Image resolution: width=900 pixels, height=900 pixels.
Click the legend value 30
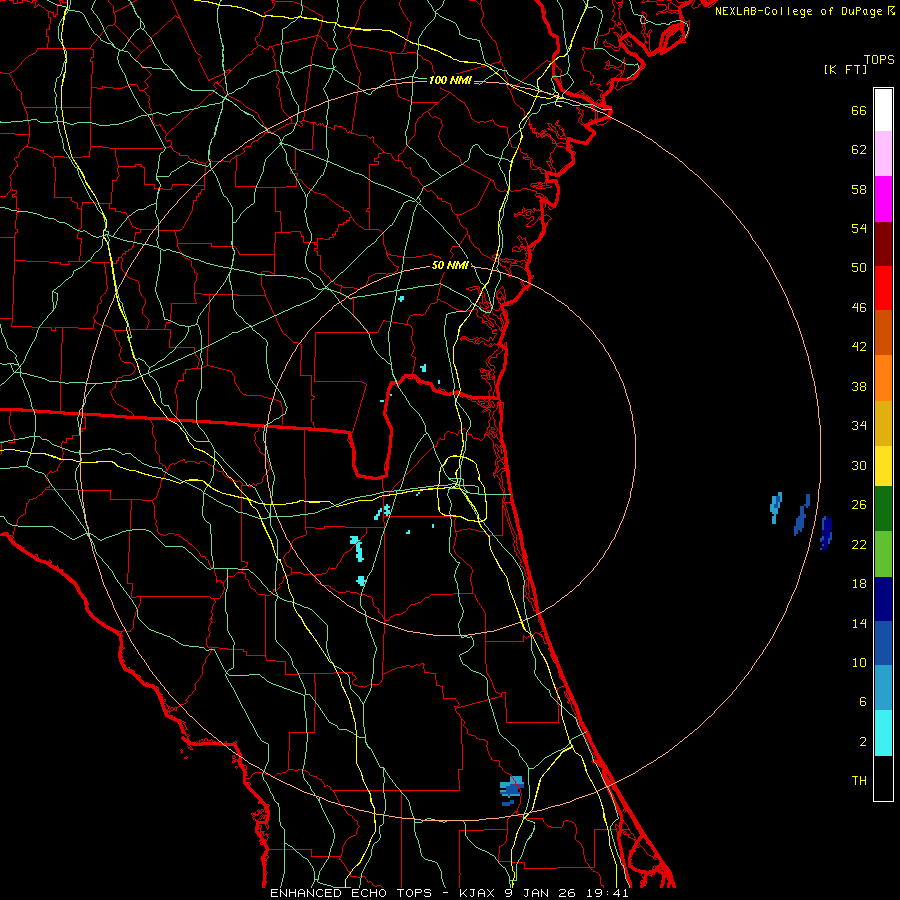pyautogui.click(x=859, y=465)
